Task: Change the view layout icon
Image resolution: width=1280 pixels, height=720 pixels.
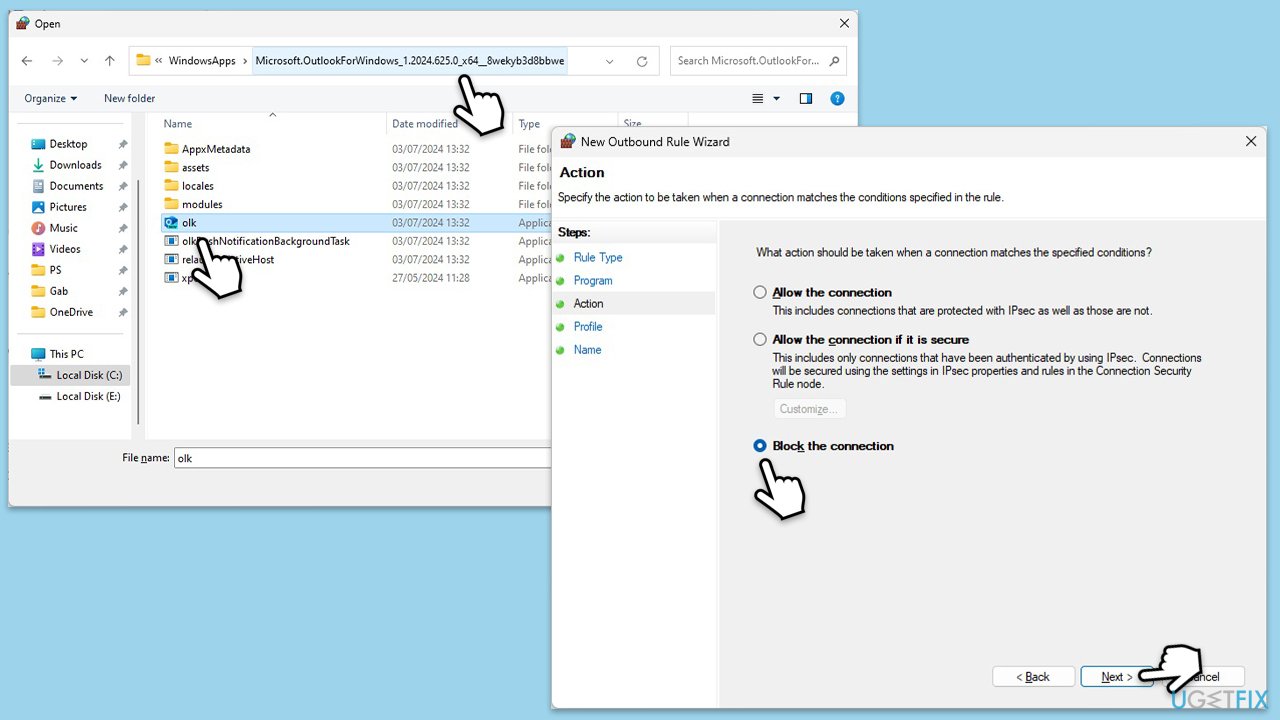Action: point(758,98)
